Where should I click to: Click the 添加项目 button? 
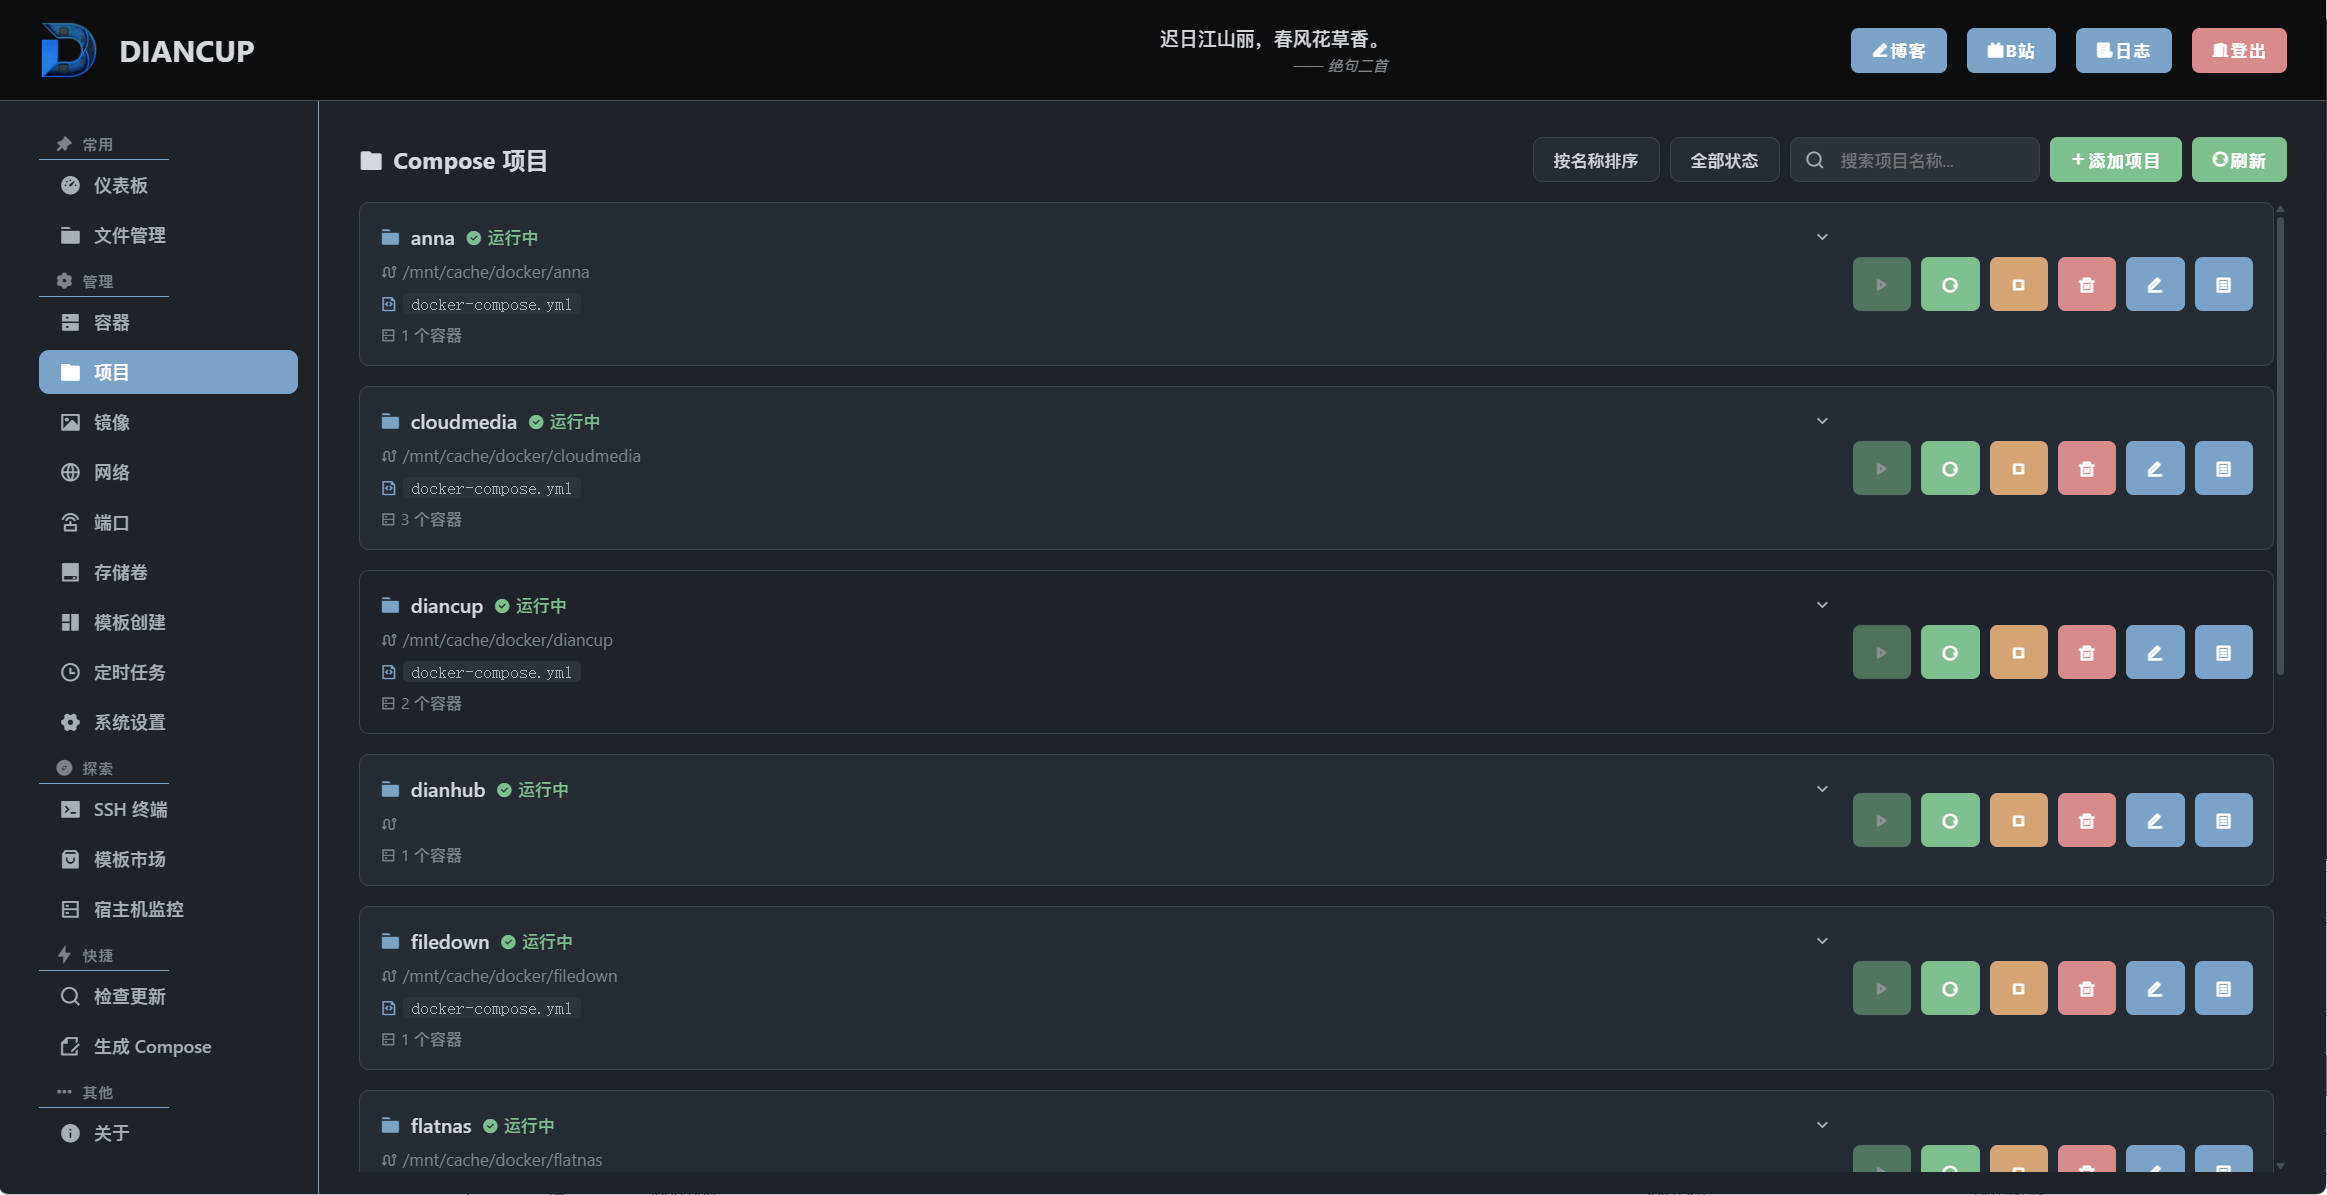(x=2115, y=161)
